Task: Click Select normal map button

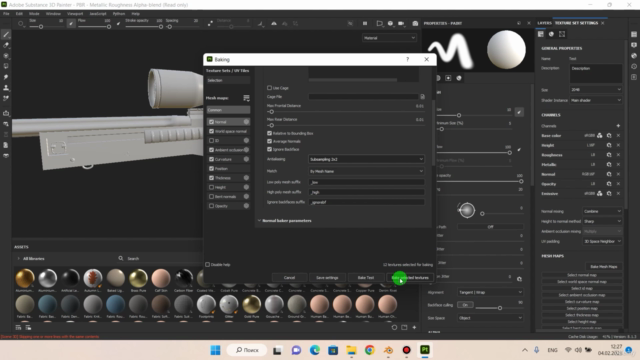Action: tap(582, 275)
